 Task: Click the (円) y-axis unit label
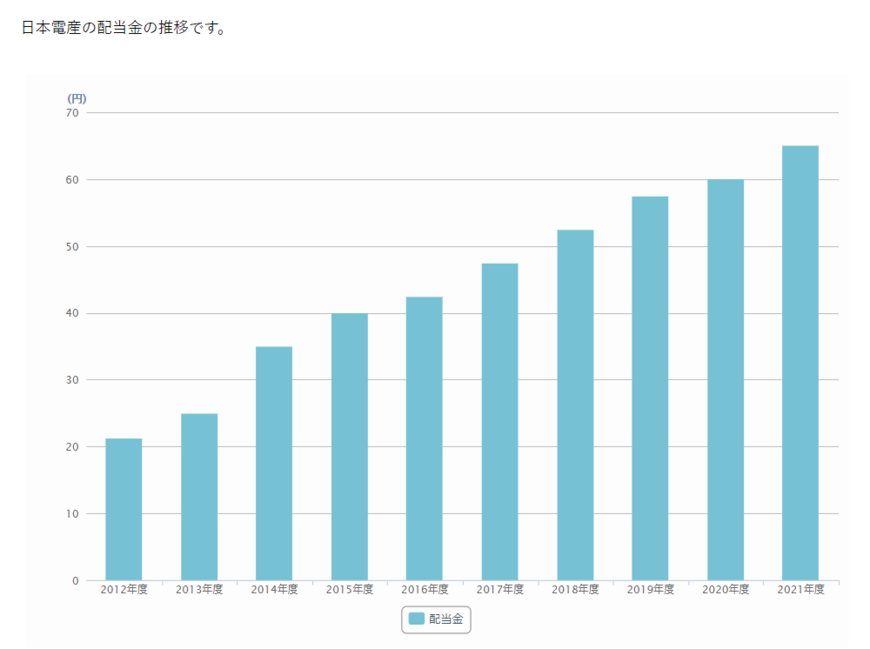77,98
